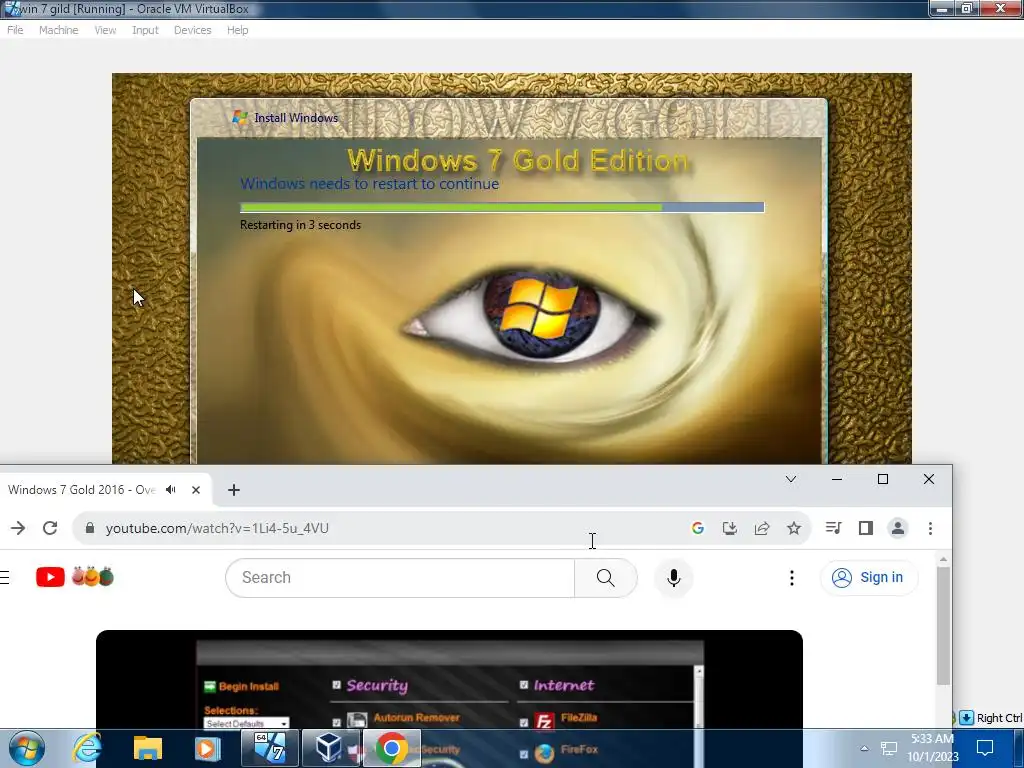Reload the YouTube page
This screenshot has height=768, width=1024.
coord(50,528)
